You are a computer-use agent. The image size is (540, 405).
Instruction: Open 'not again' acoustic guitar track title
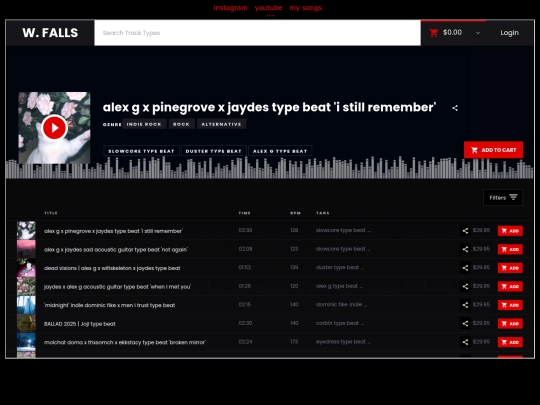pyautogui.click(x=116, y=250)
